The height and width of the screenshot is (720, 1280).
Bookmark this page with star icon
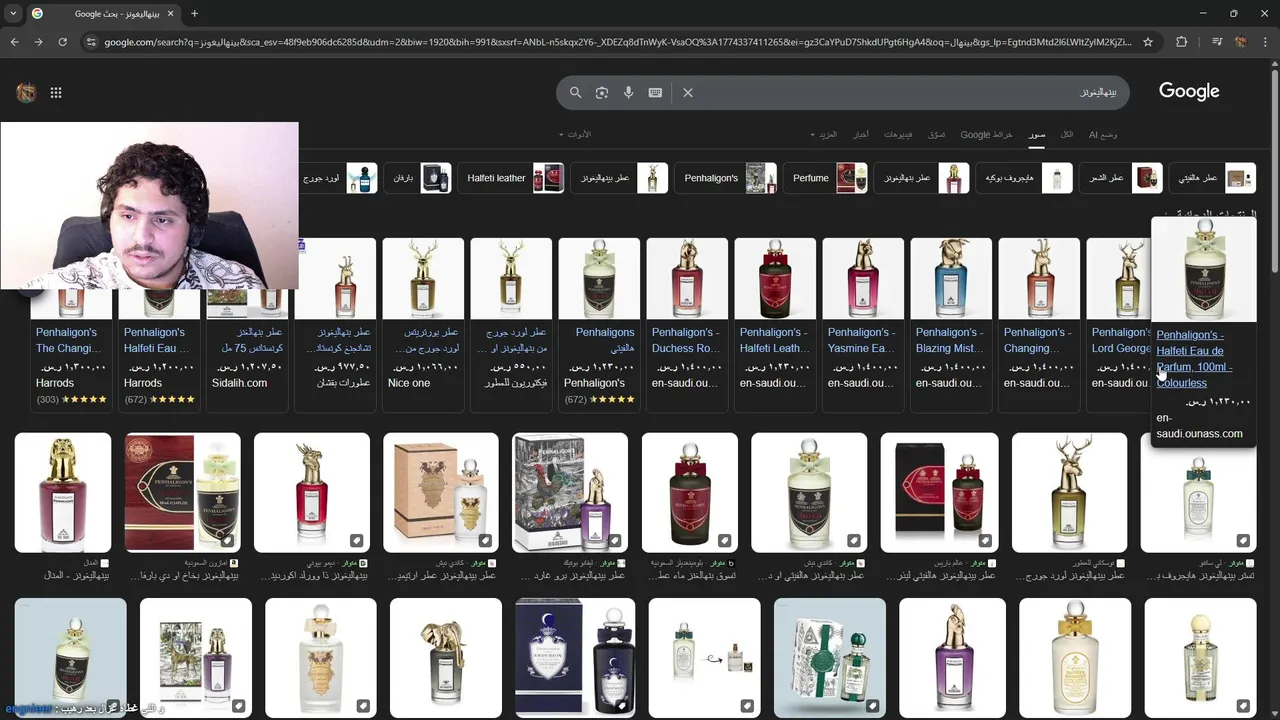(1148, 42)
